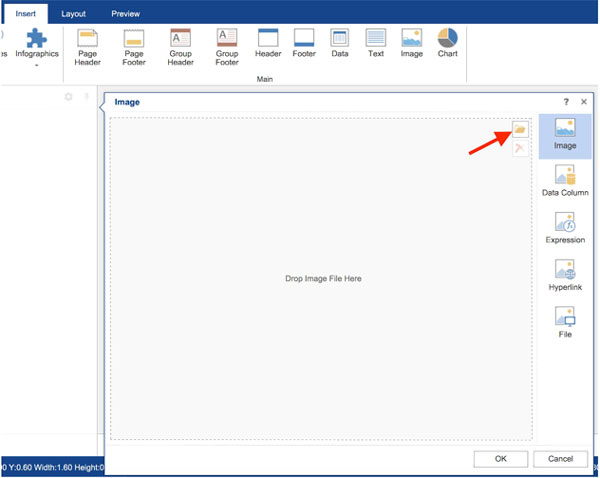Insert a Text component

pyautogui.click(x=376, y=43)
